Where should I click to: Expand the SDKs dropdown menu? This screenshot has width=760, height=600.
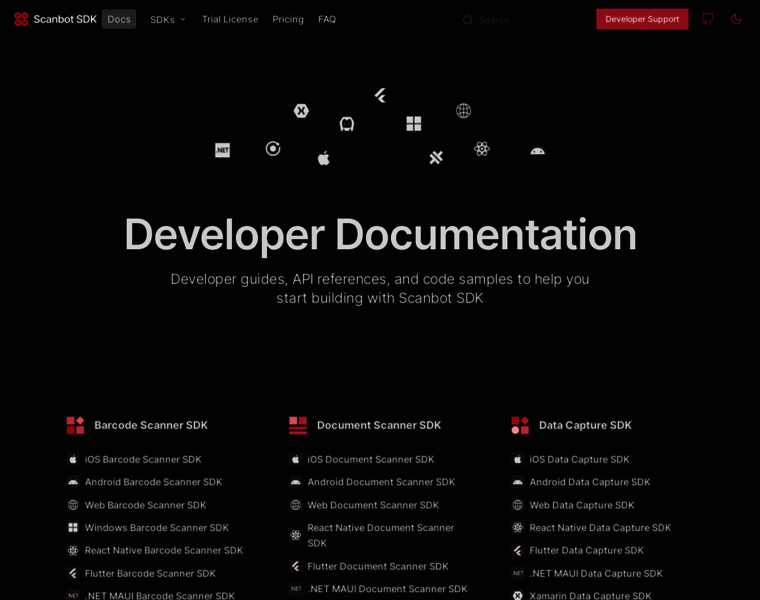(168, 19)
